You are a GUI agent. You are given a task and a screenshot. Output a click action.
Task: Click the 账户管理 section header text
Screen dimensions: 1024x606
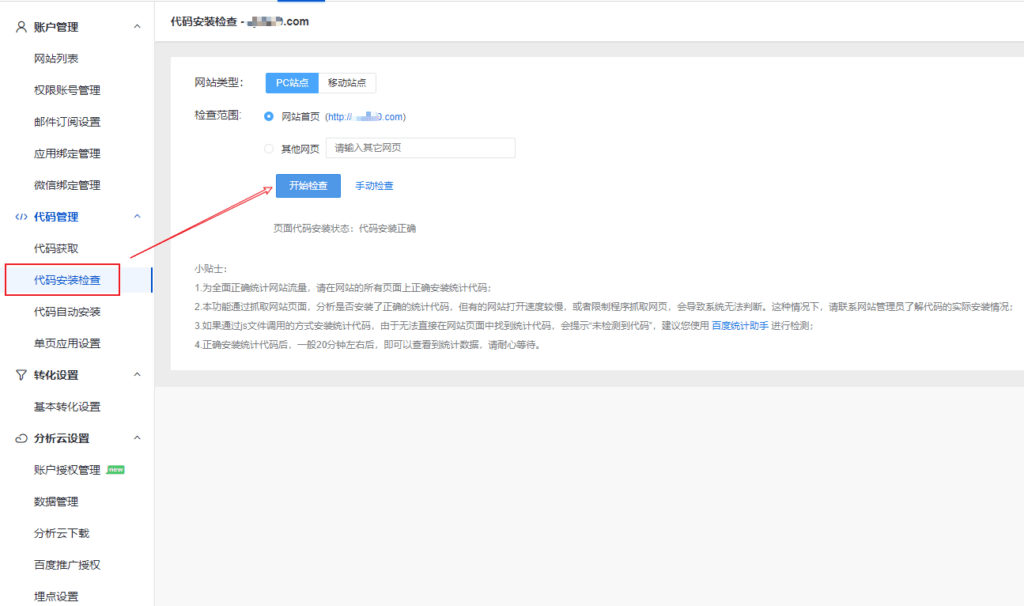56,27
